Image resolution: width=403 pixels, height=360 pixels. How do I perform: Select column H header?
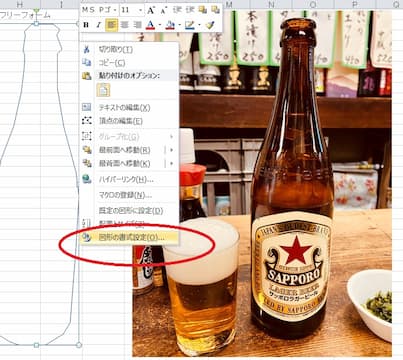pyautogui.click(x=20, y=4)
